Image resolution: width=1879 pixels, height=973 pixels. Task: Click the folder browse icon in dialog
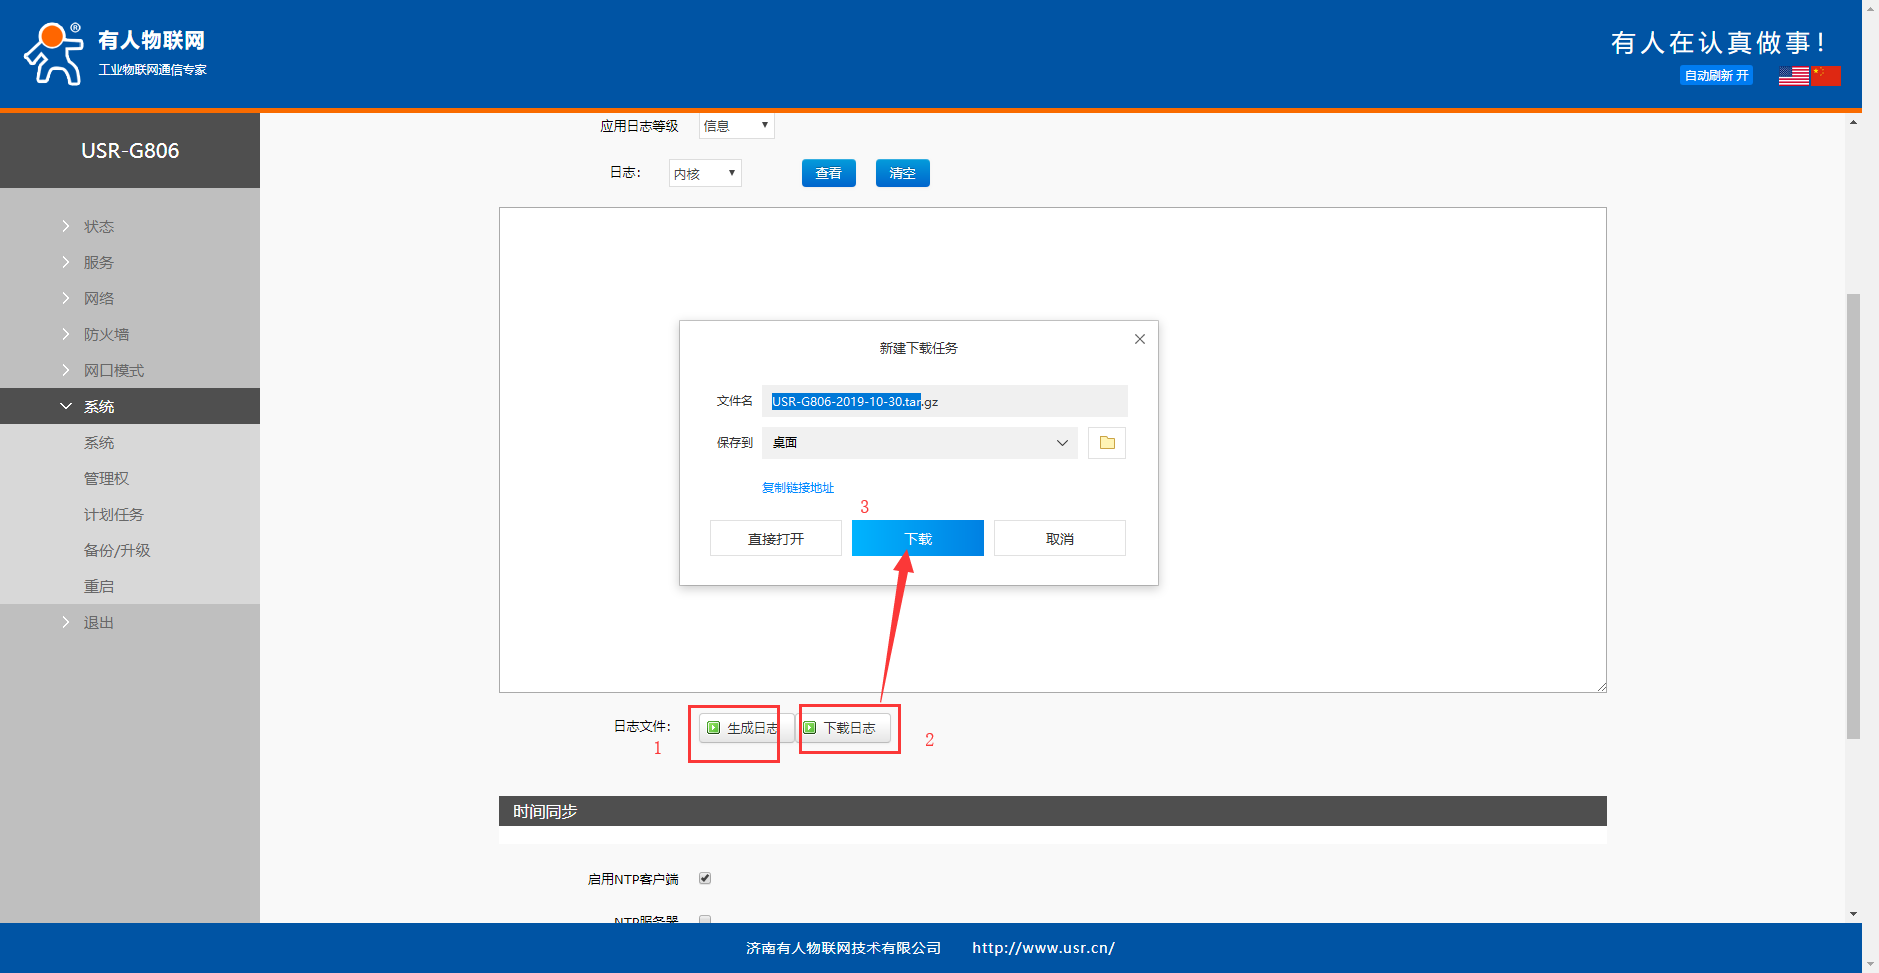[x=1106, y=443]
